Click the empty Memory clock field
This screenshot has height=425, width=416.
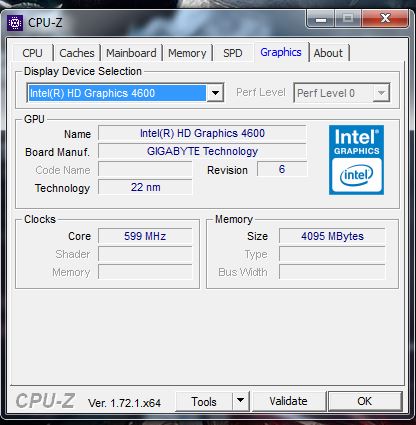point(145,272)
